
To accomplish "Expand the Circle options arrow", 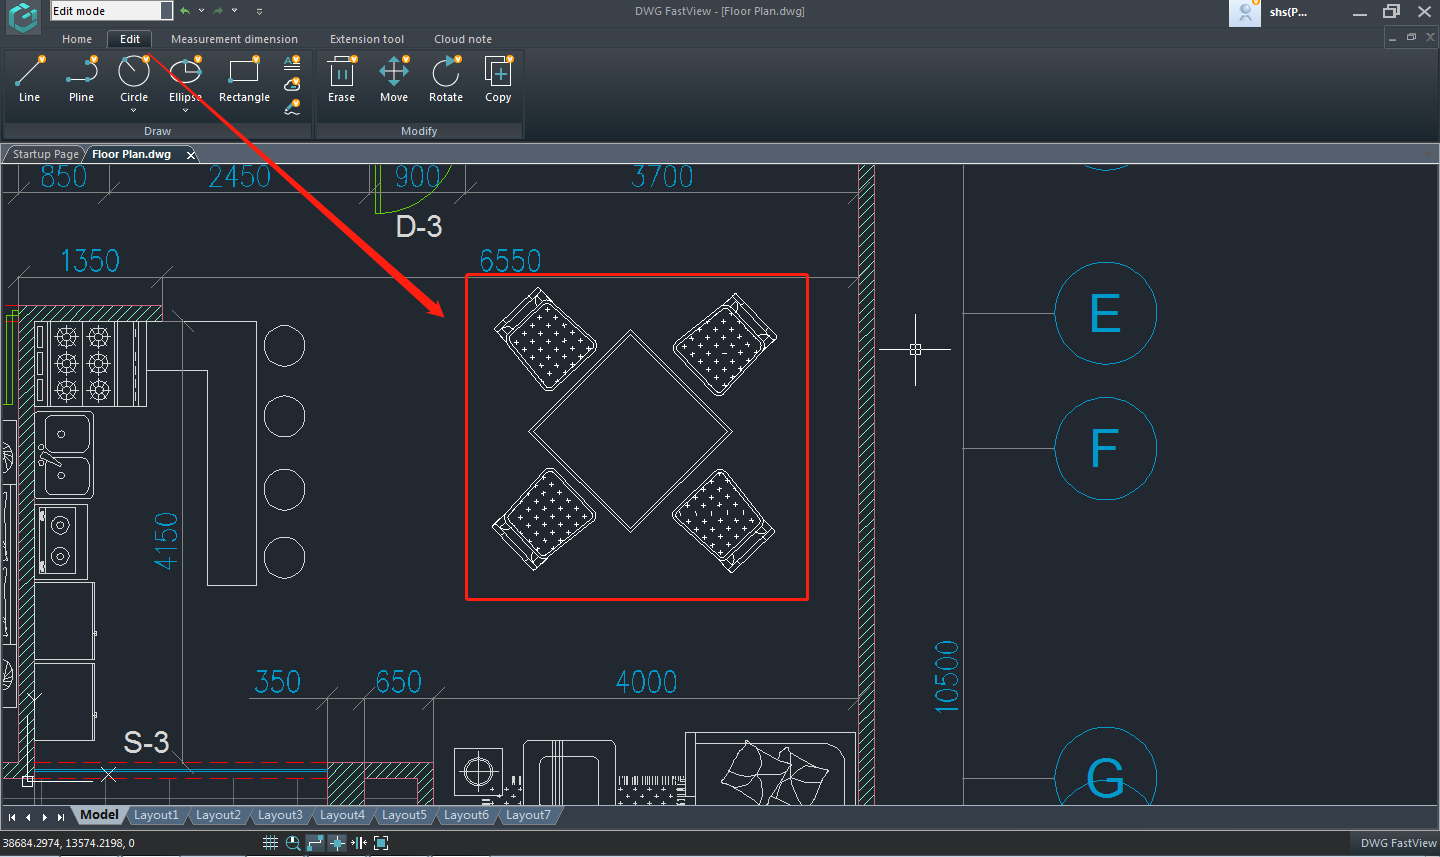I will pyautogui.click(x=134, y=111).
